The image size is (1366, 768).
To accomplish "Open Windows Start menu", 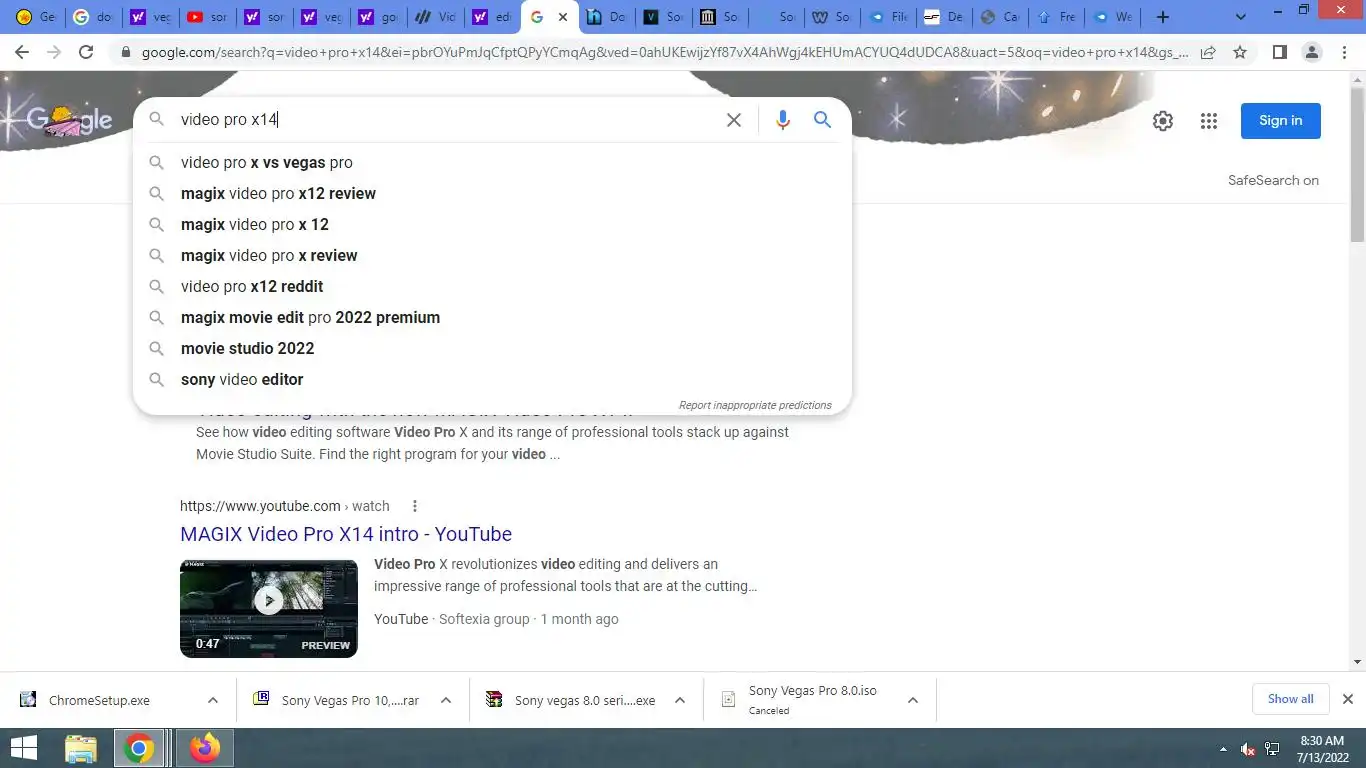I will point(23,748).
